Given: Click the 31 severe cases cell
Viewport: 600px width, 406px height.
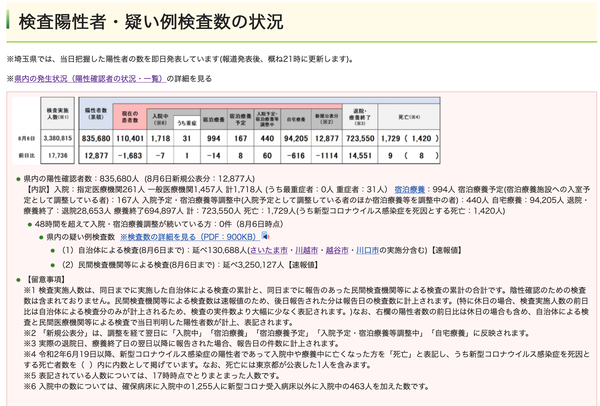Looking at the screenshot, I should tap(187, 139).
